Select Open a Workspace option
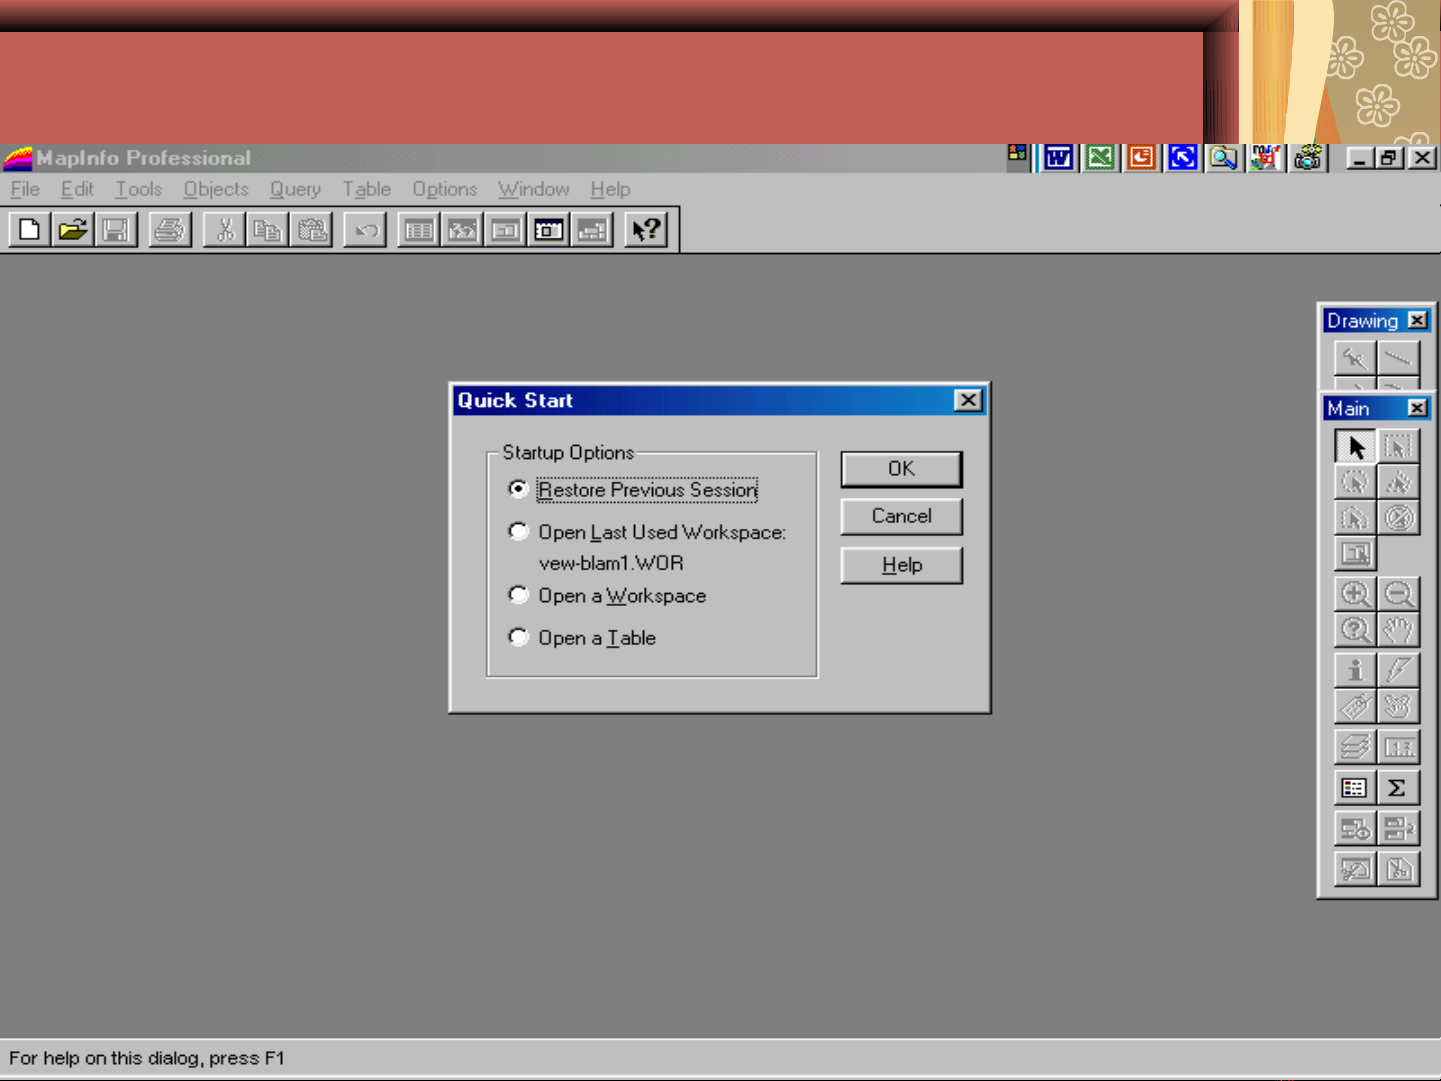 coord(607,596)
